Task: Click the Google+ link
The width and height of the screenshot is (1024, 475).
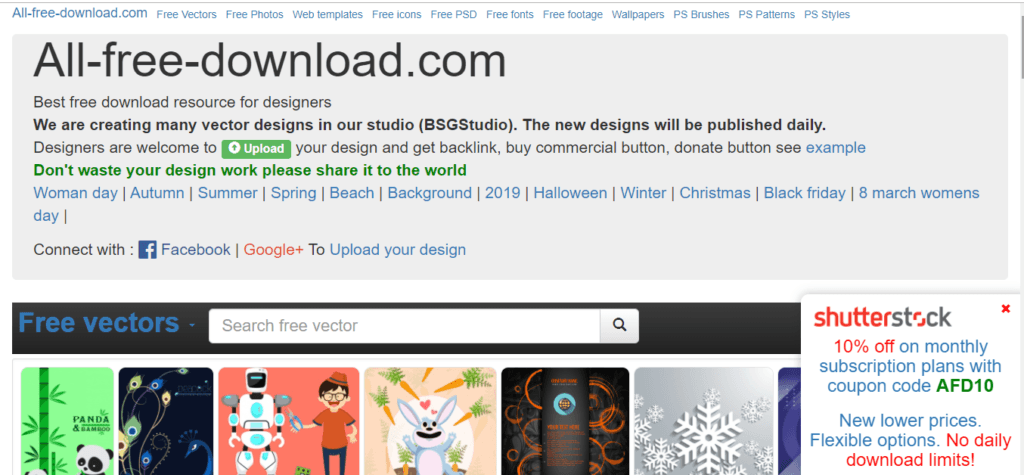Action: point(274,250)
